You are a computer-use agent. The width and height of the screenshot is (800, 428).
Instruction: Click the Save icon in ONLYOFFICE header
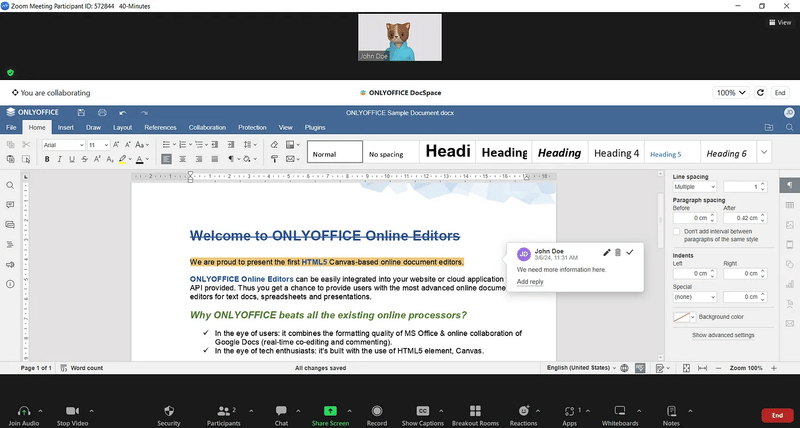click(81, 113)
